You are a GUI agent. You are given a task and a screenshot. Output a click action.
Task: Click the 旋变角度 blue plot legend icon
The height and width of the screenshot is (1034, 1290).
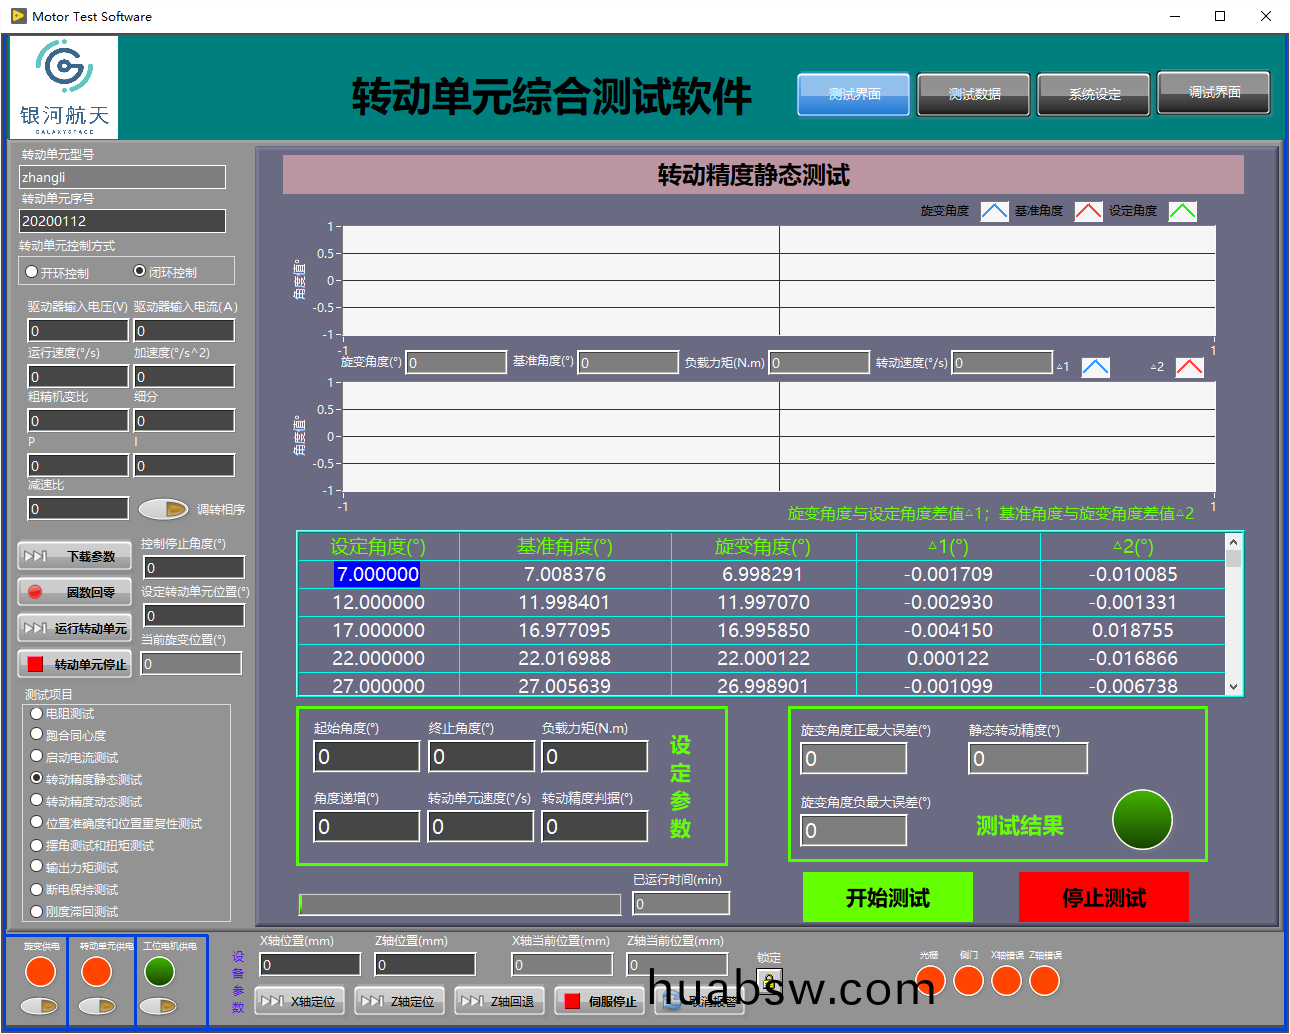(994, 211)
